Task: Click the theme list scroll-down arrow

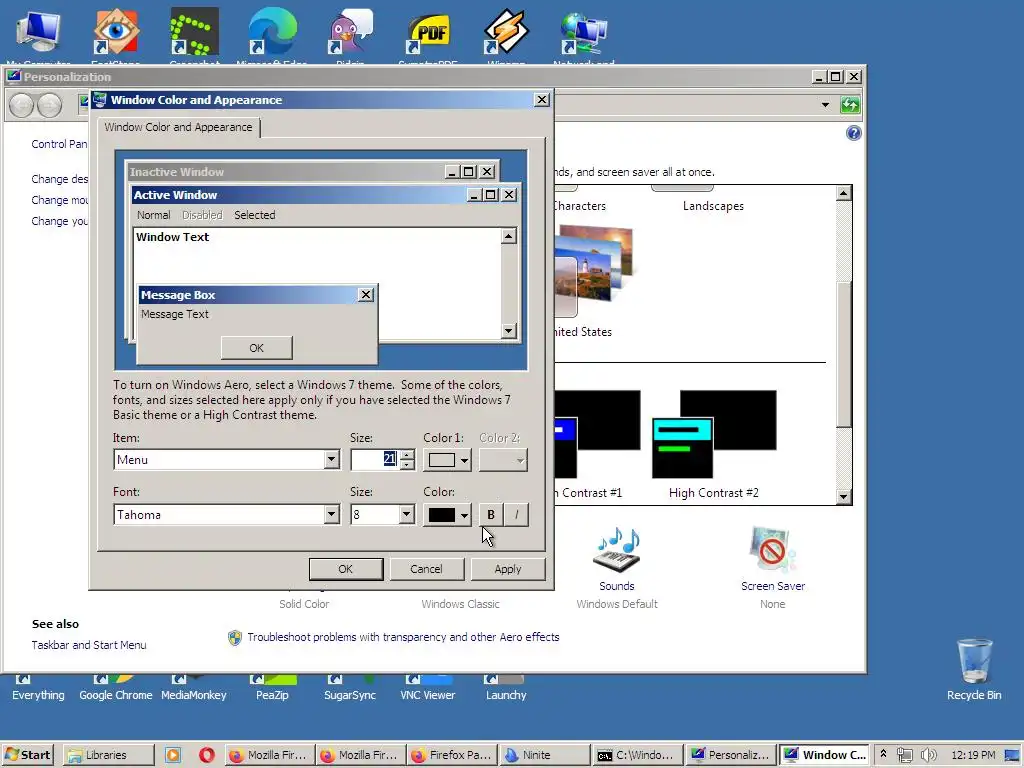Action: click(843, 496)
